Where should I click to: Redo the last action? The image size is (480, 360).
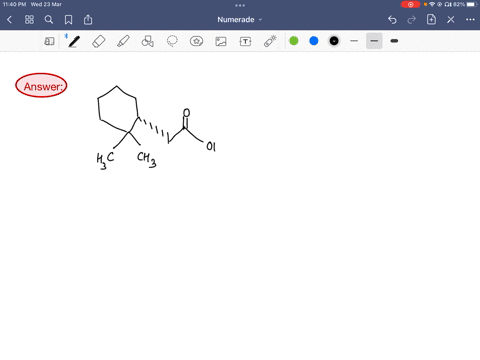tap(412, 20)
